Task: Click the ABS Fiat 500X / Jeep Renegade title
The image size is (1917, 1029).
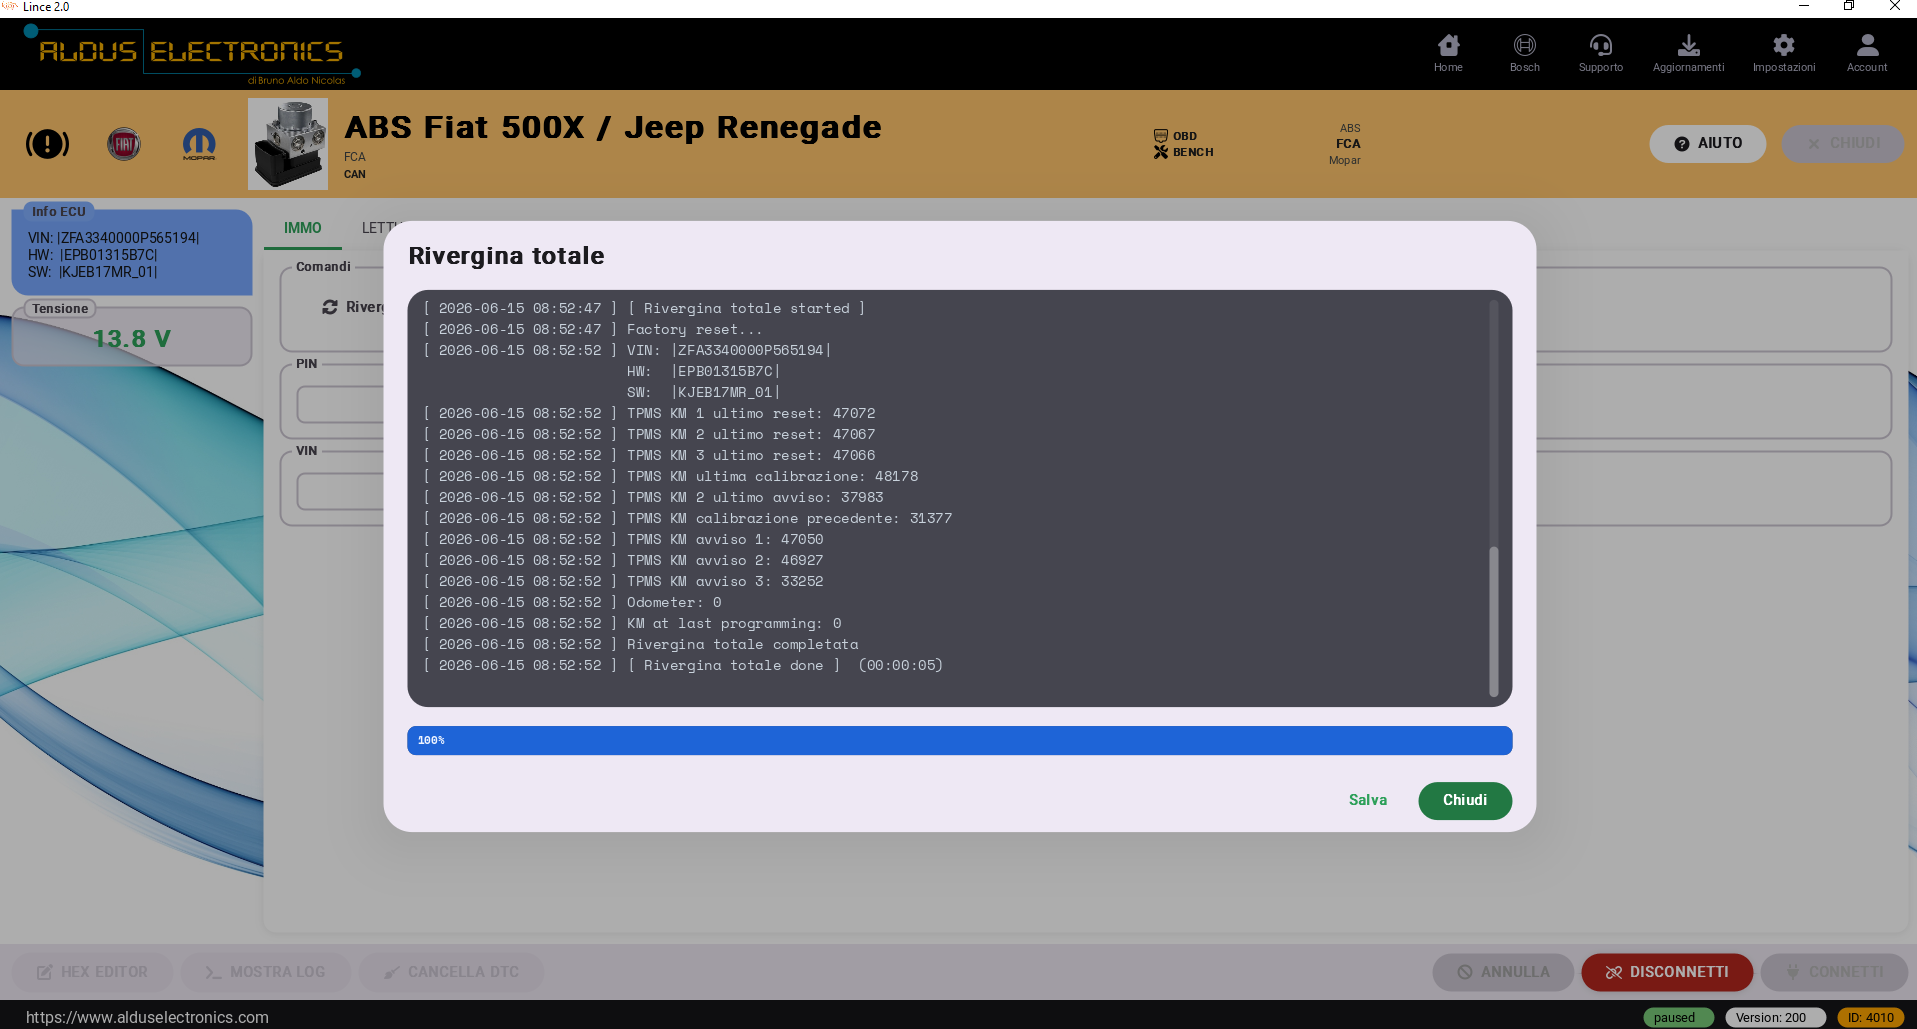Action: (x=613, y=127)
